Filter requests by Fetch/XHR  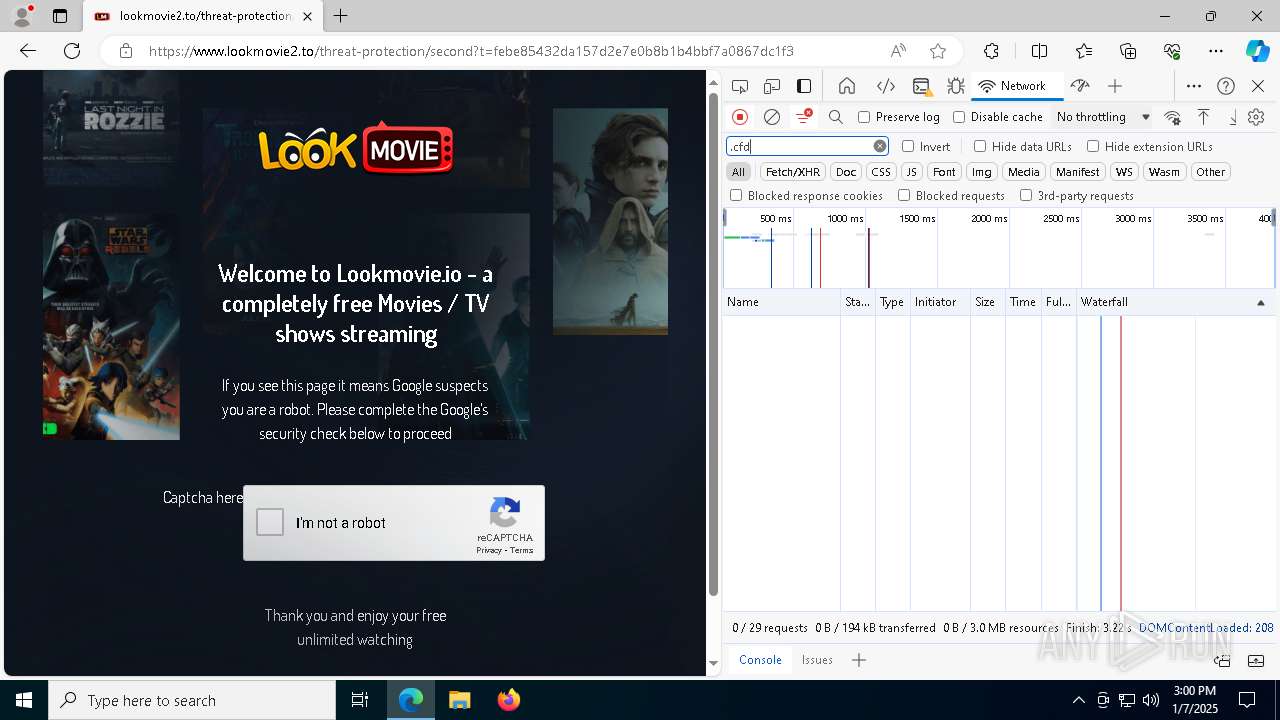[x=793, y=172]
